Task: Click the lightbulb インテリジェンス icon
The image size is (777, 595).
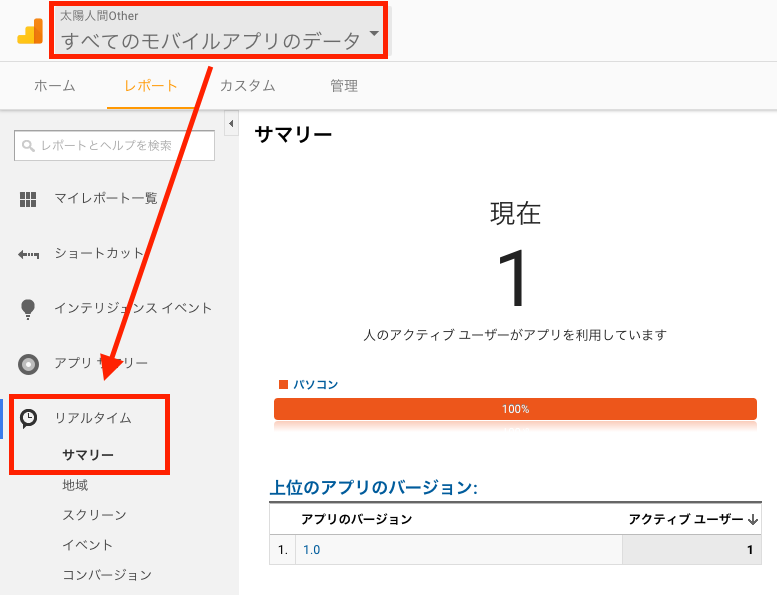Action: point(28,309)
